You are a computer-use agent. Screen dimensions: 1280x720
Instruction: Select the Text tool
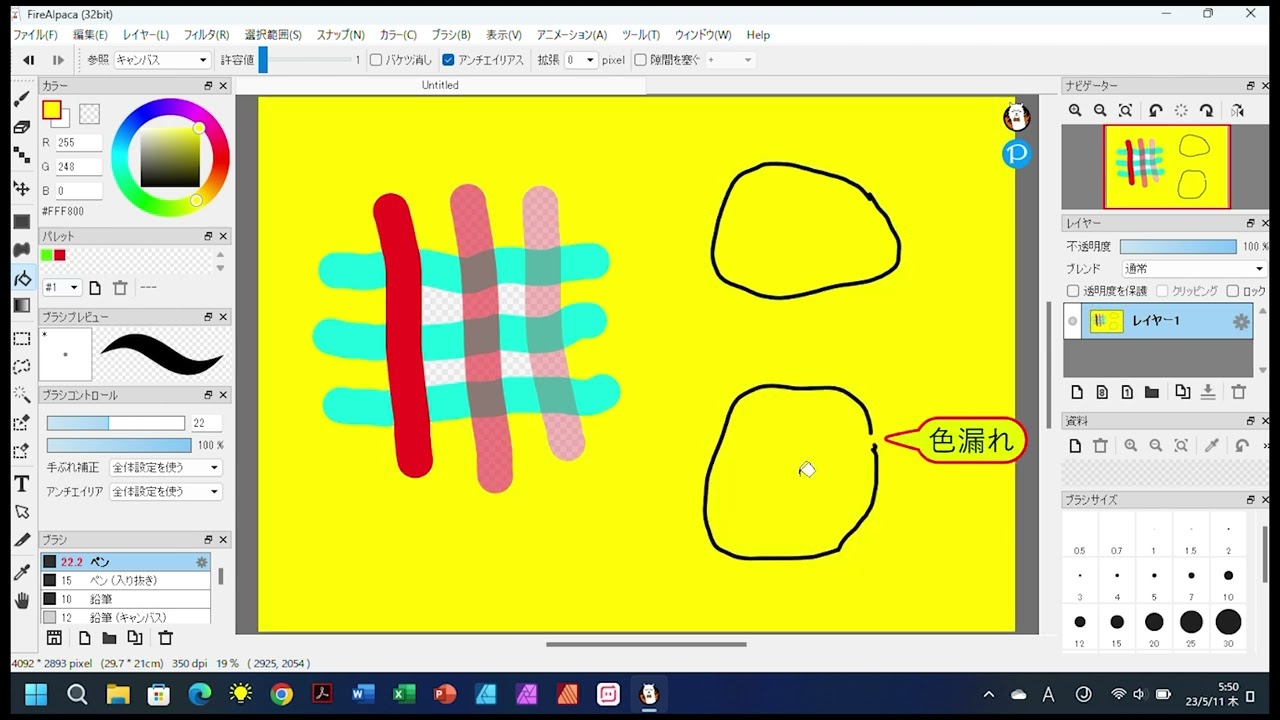click(21, 484)
